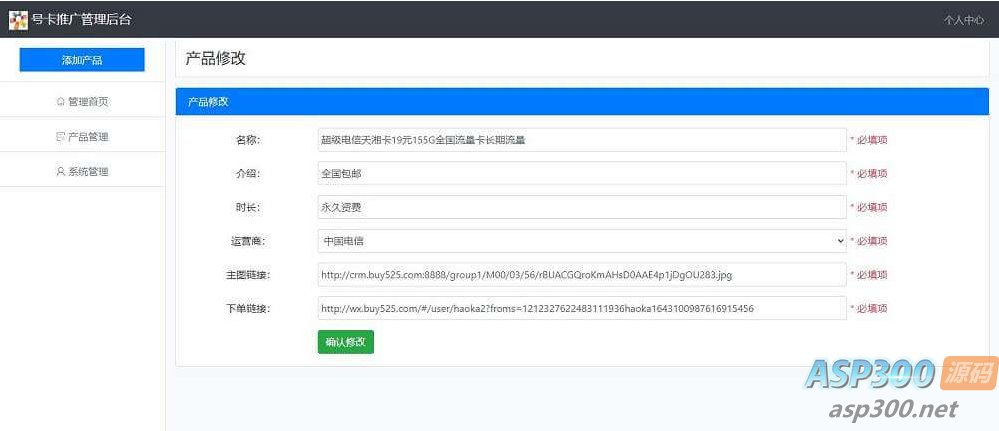The image size is (999, 431).
Task: Click the colorful logo icon in header
Action: pos(18,19)
